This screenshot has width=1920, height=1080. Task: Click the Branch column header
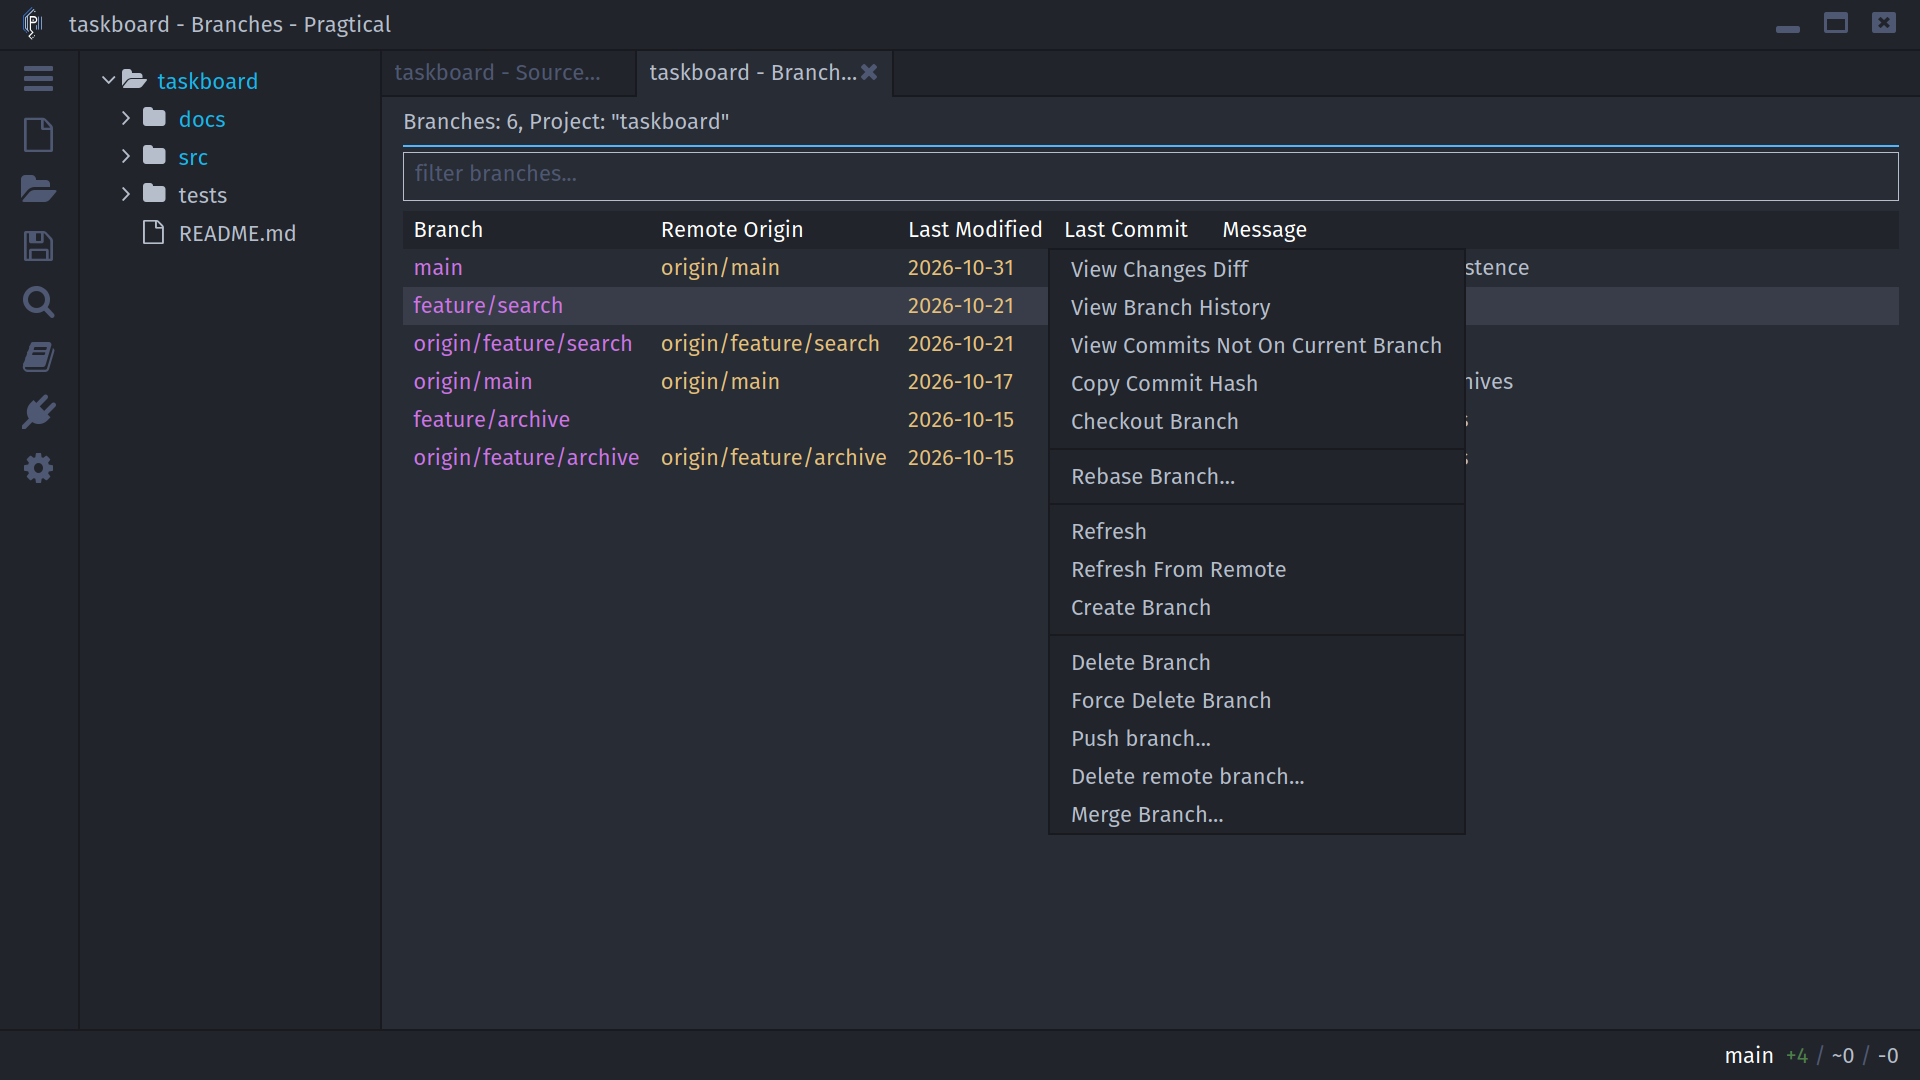(448, 229)
